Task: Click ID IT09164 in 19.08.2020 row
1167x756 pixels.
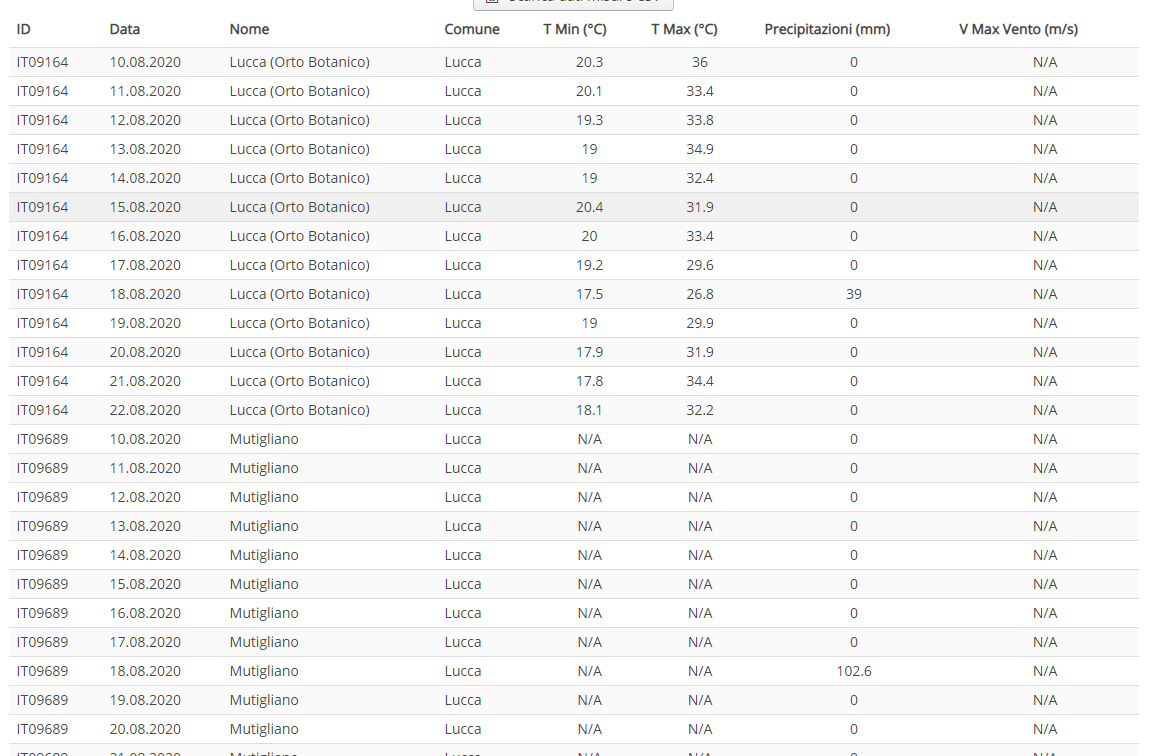Action: click(42, 323)
